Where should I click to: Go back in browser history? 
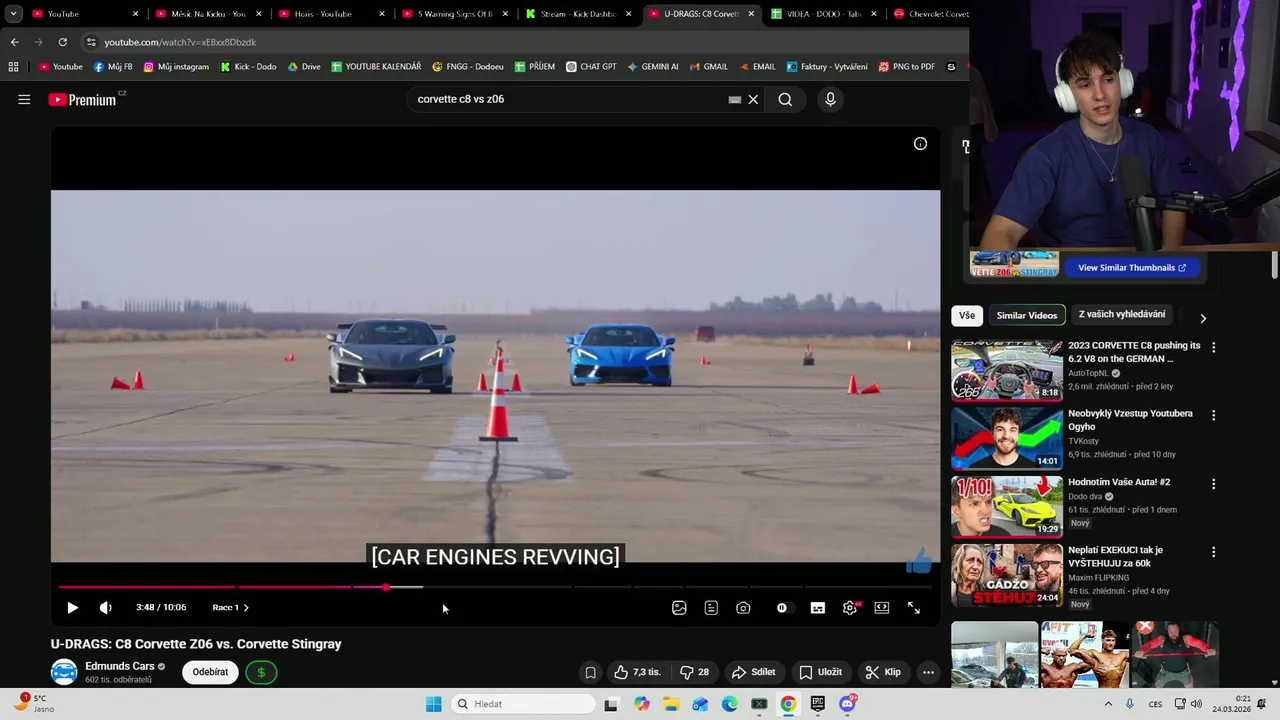pyautogui.click(x=14, y=42)
